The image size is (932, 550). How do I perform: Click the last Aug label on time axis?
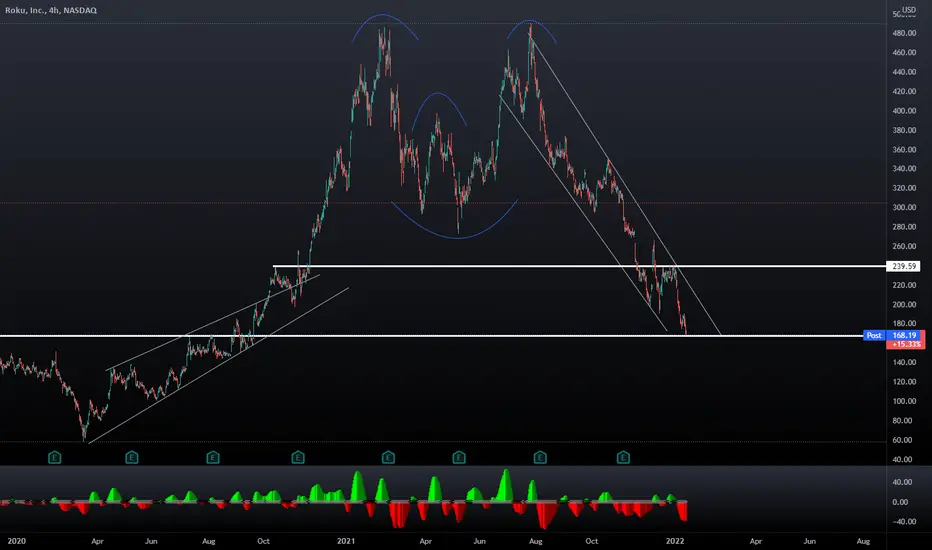tap(863, 541)
